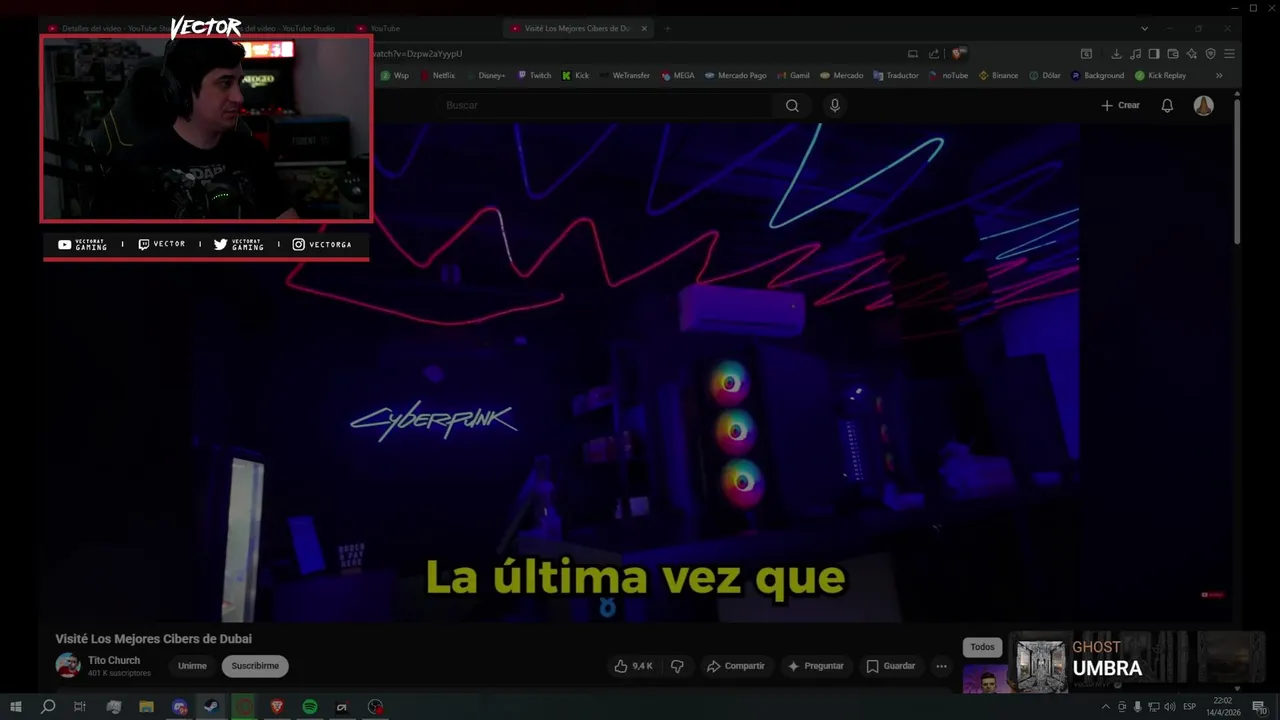Open the Brave wallet icon

(x=1173, y=53)
